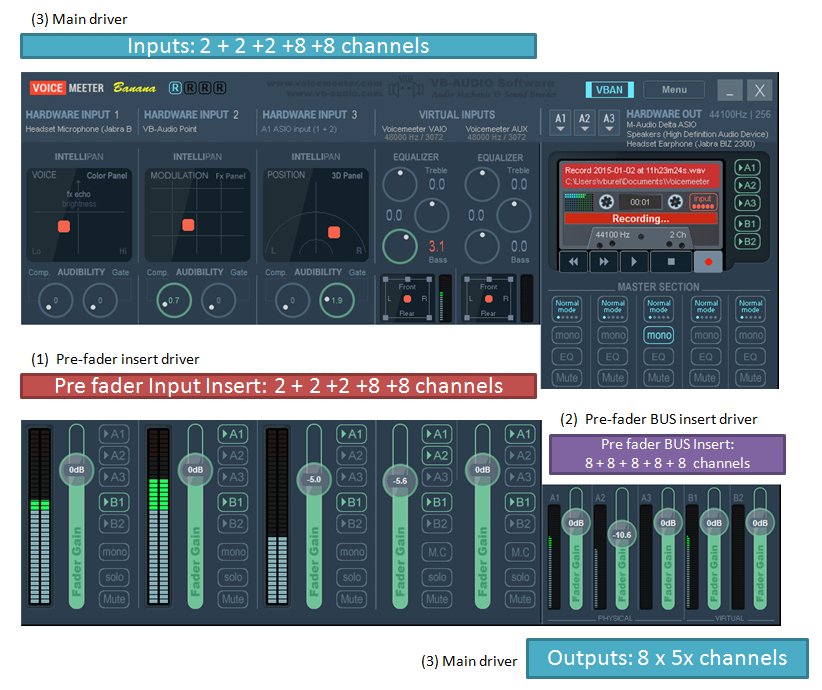Enable EQ on the A2 master column
The width and height of the screenshot is (822, 690).
(612, 357)
